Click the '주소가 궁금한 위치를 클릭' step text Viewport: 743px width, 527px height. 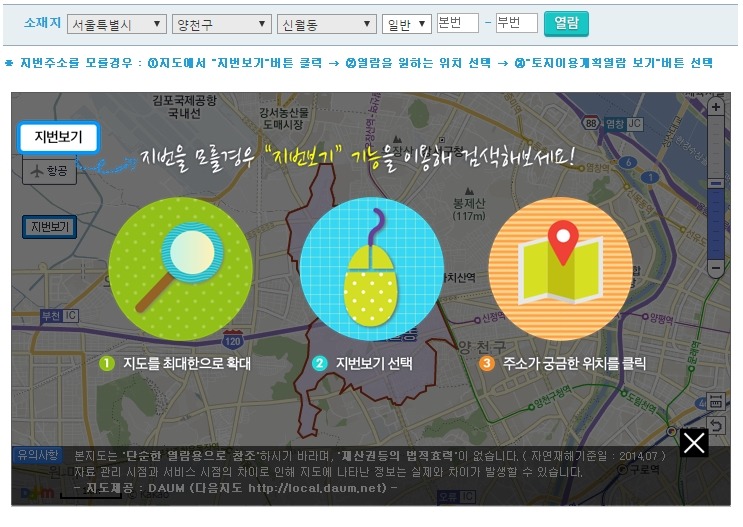[x=574, y=363]
